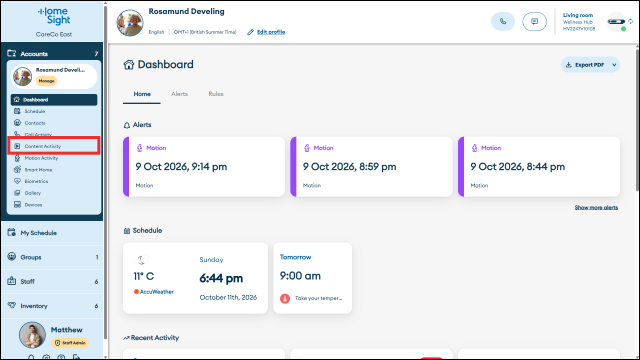The width and height of the screenshot is (640, 360).
Task: Open the Export PDF dropdown arrow
Action: tap(614, 65)
